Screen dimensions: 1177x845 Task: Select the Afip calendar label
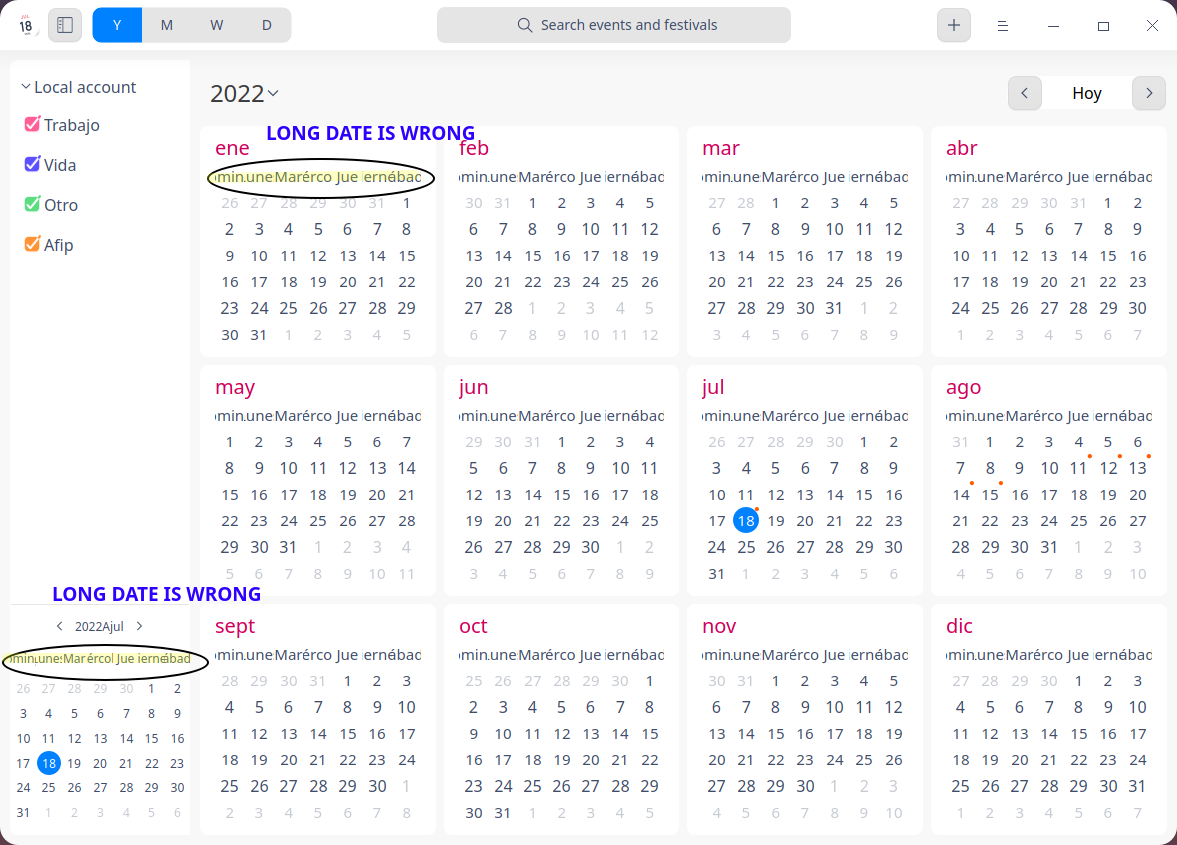pos(59,245)
